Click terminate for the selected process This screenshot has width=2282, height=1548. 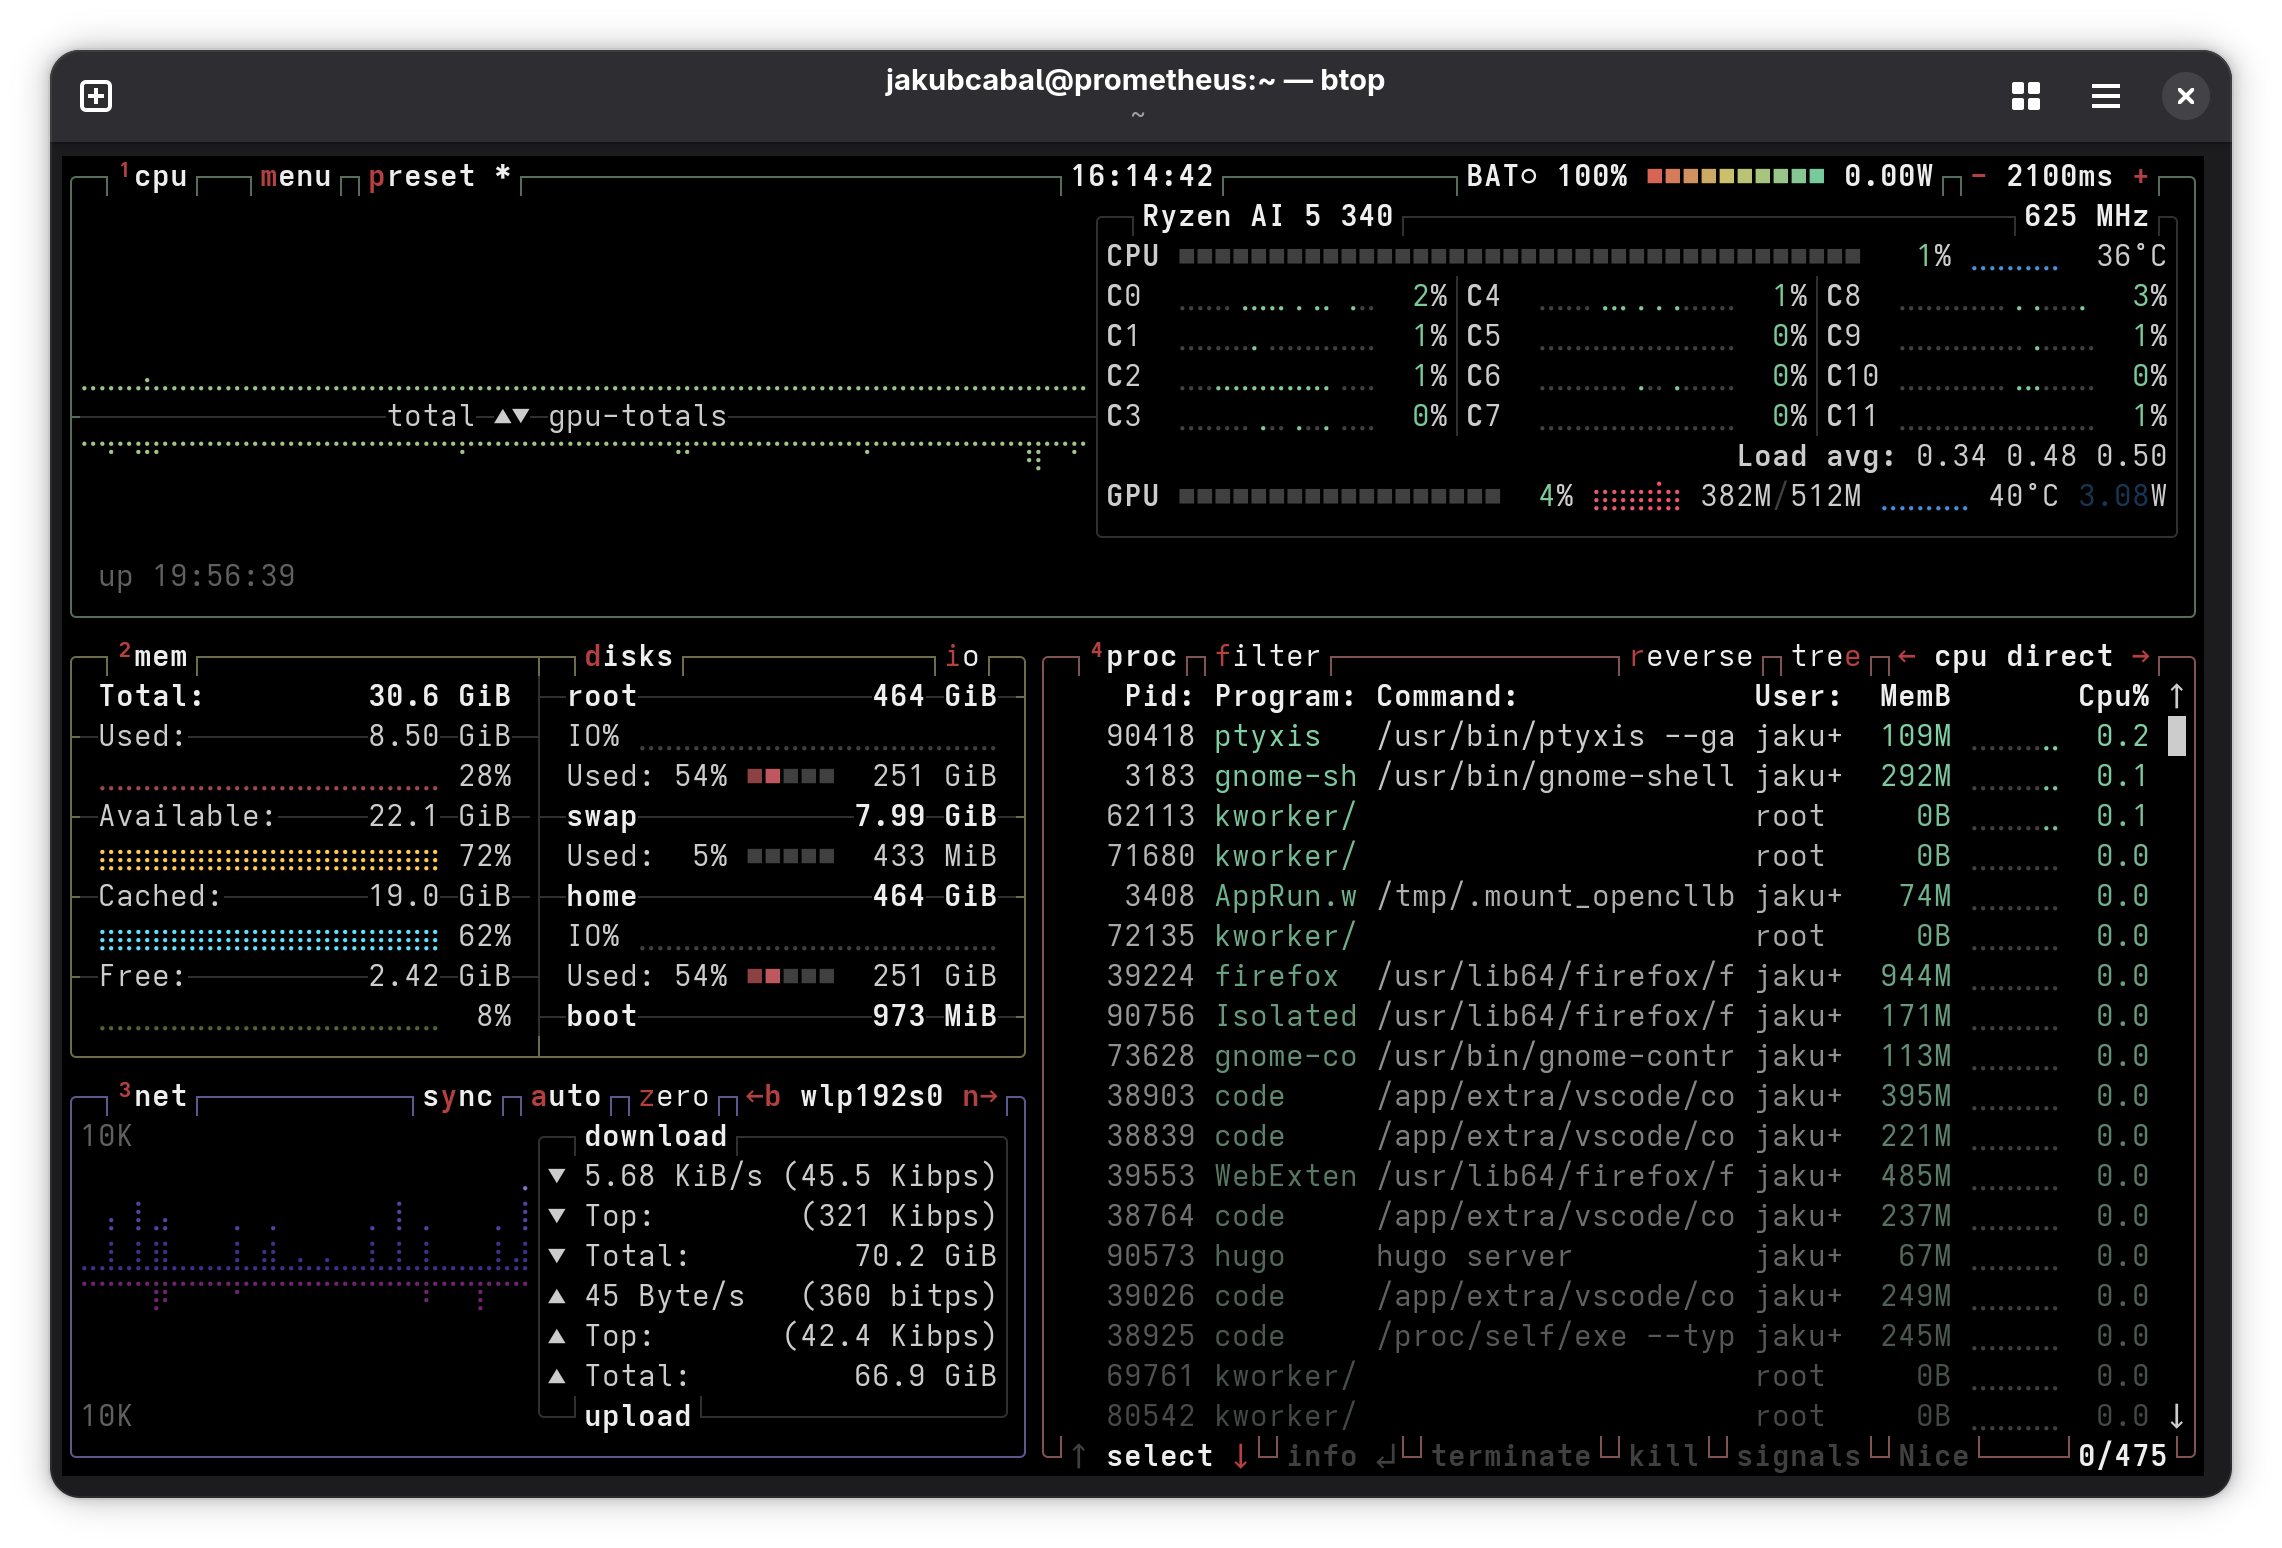[x=1512, y=1457]
